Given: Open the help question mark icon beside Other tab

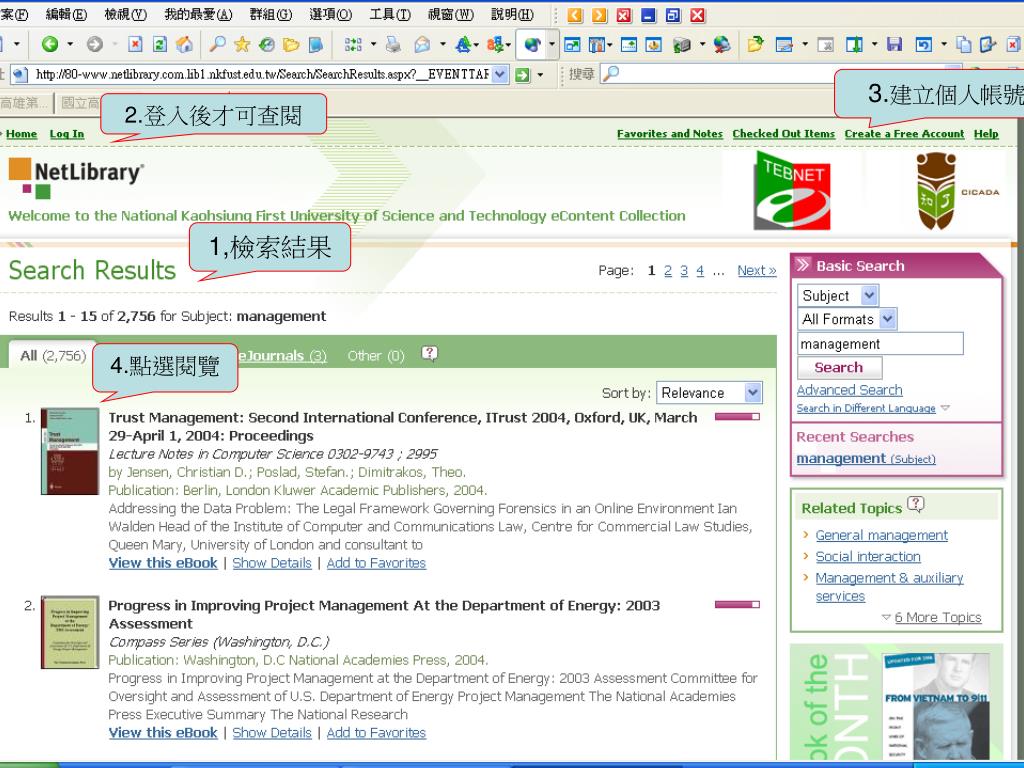Looking at the screenshot, I should [429, 353].
